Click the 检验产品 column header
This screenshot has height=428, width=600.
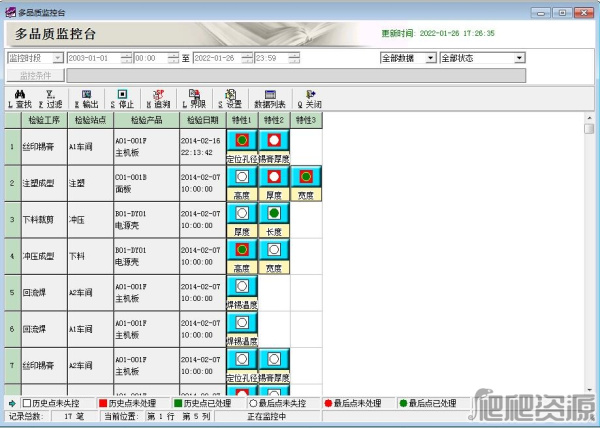click(147, 120)
